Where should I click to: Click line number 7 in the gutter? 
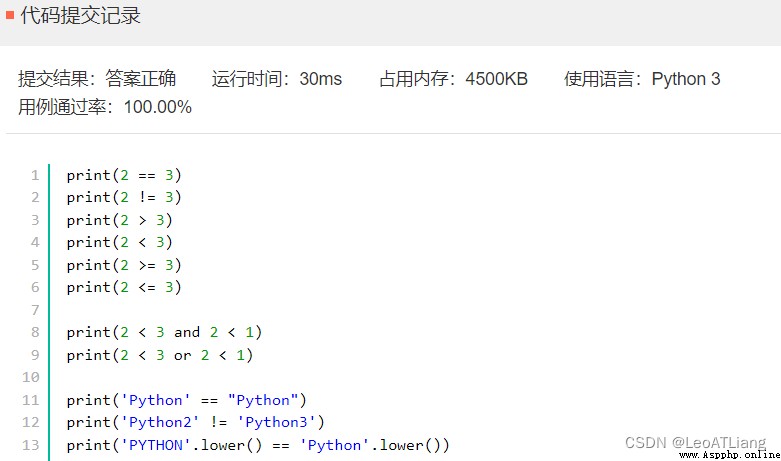tap(35, 310)
